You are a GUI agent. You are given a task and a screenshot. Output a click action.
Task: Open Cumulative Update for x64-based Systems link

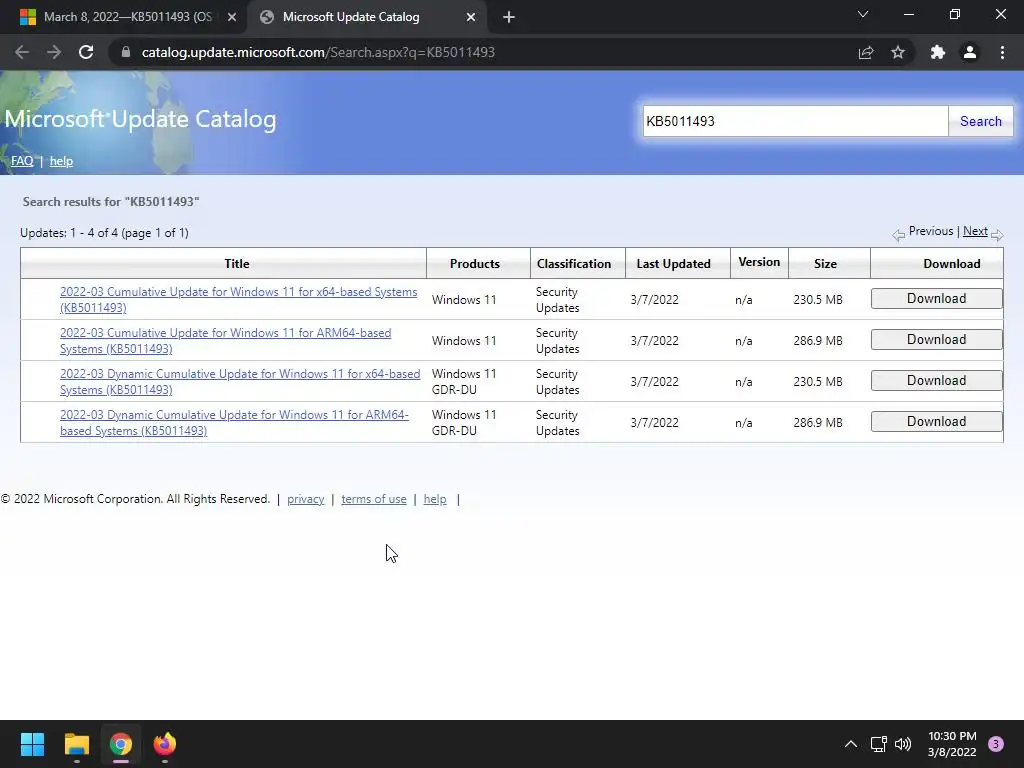point(238,300)
